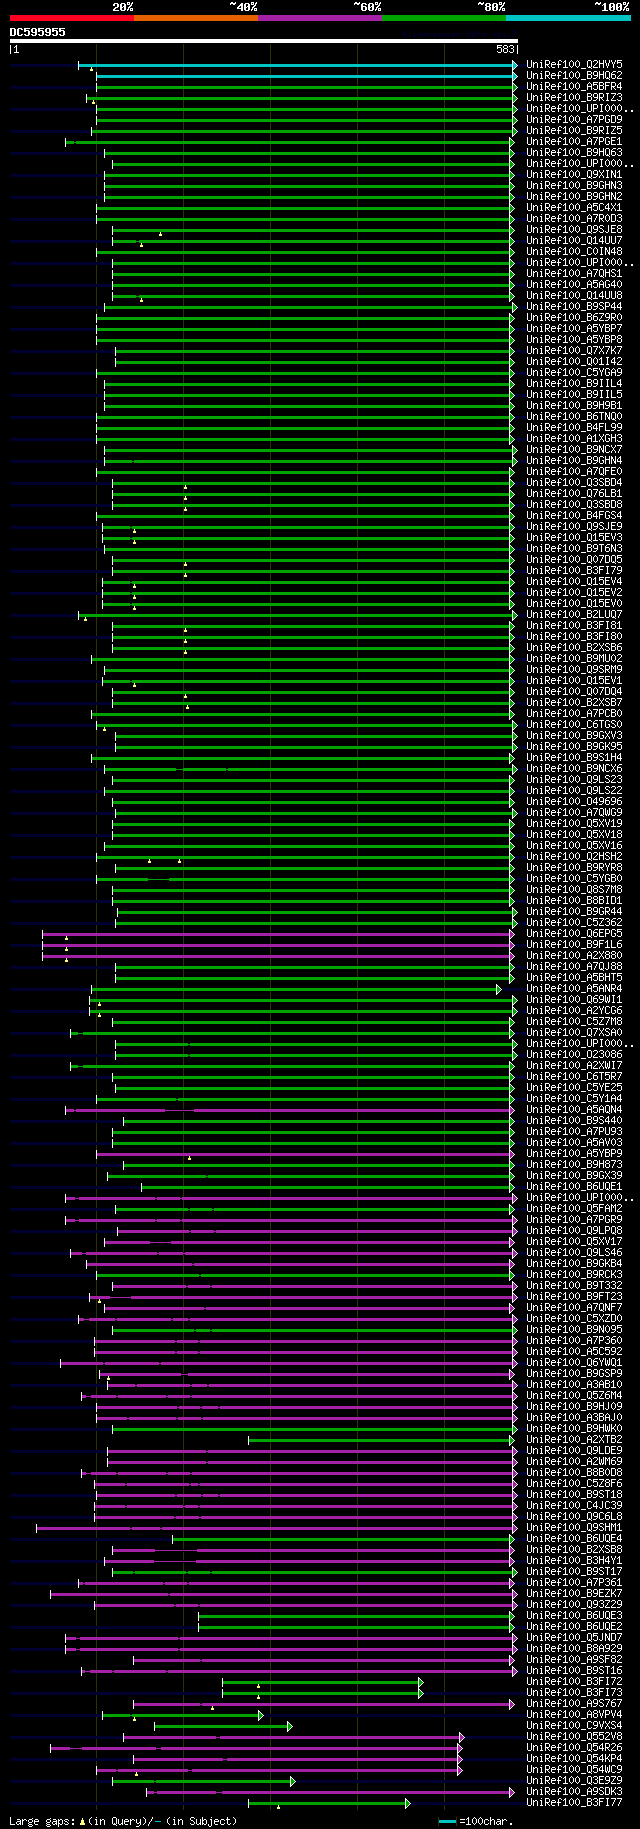Click the UniRef100_Q9SJE8 entry

(x=574, y=230)
